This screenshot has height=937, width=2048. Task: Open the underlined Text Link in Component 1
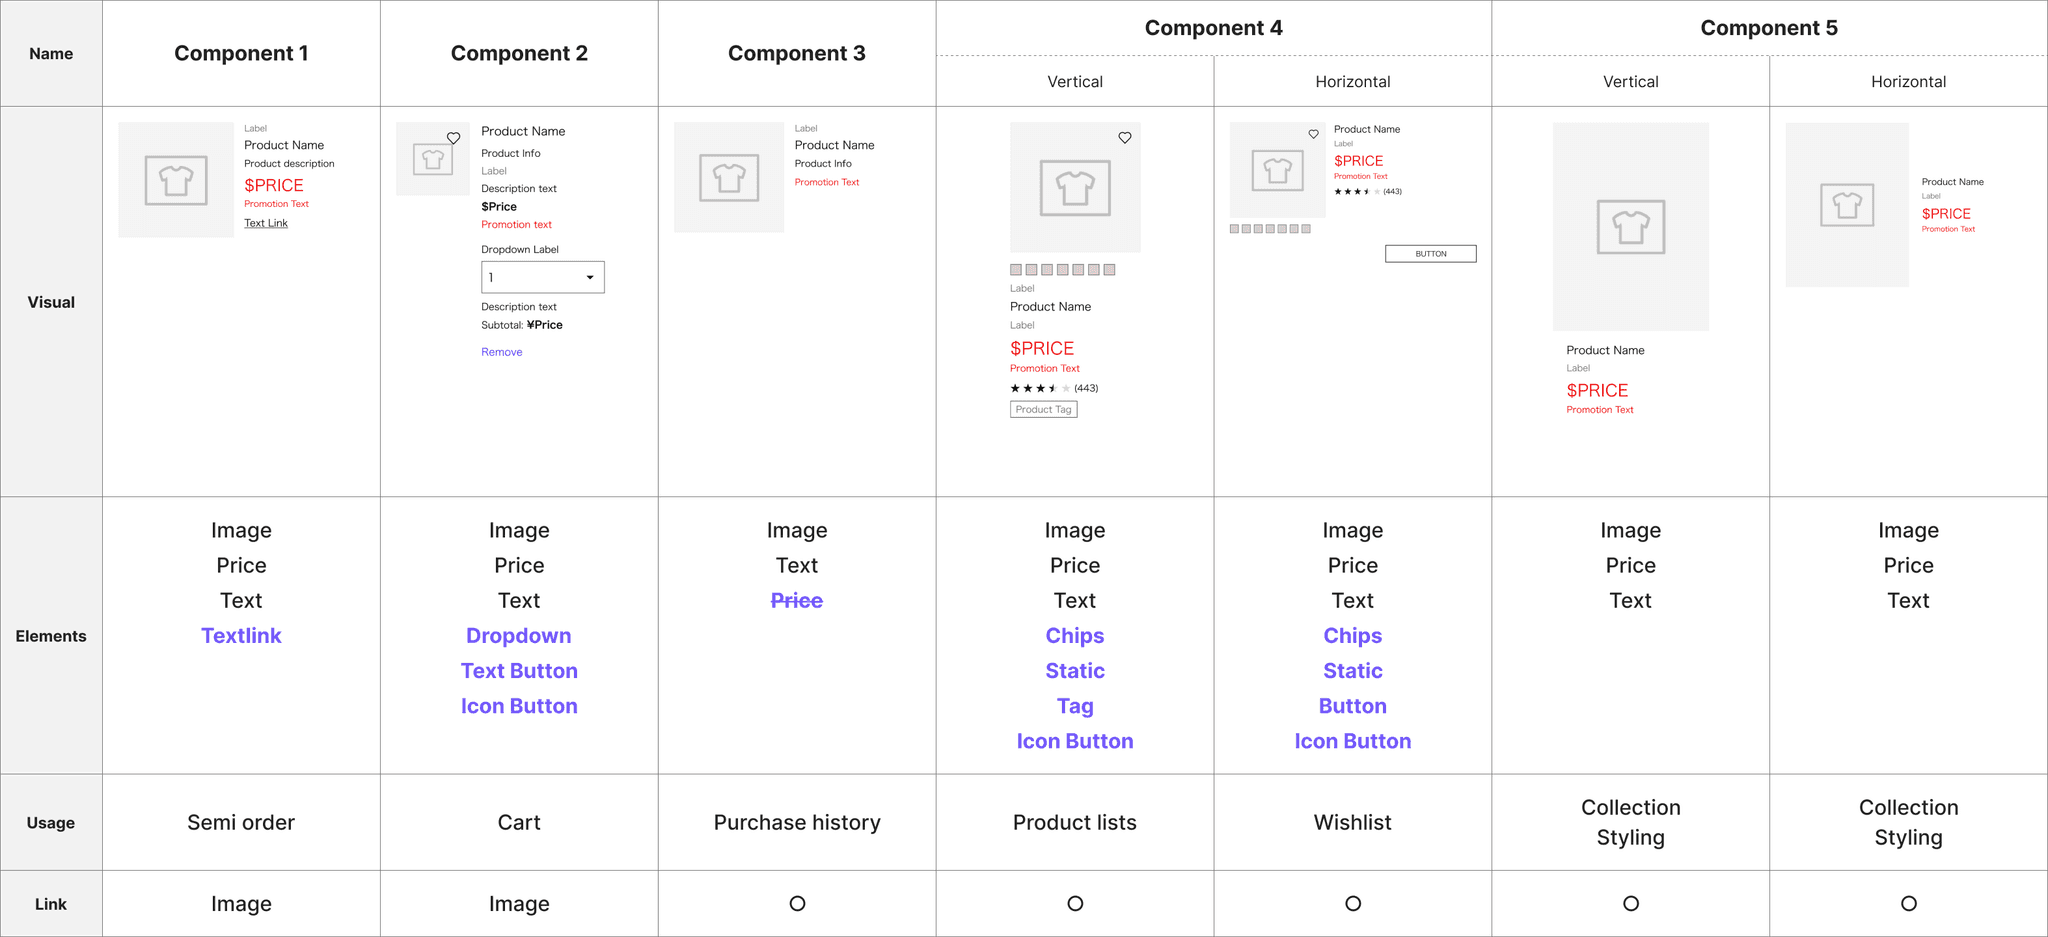(266, 223)
